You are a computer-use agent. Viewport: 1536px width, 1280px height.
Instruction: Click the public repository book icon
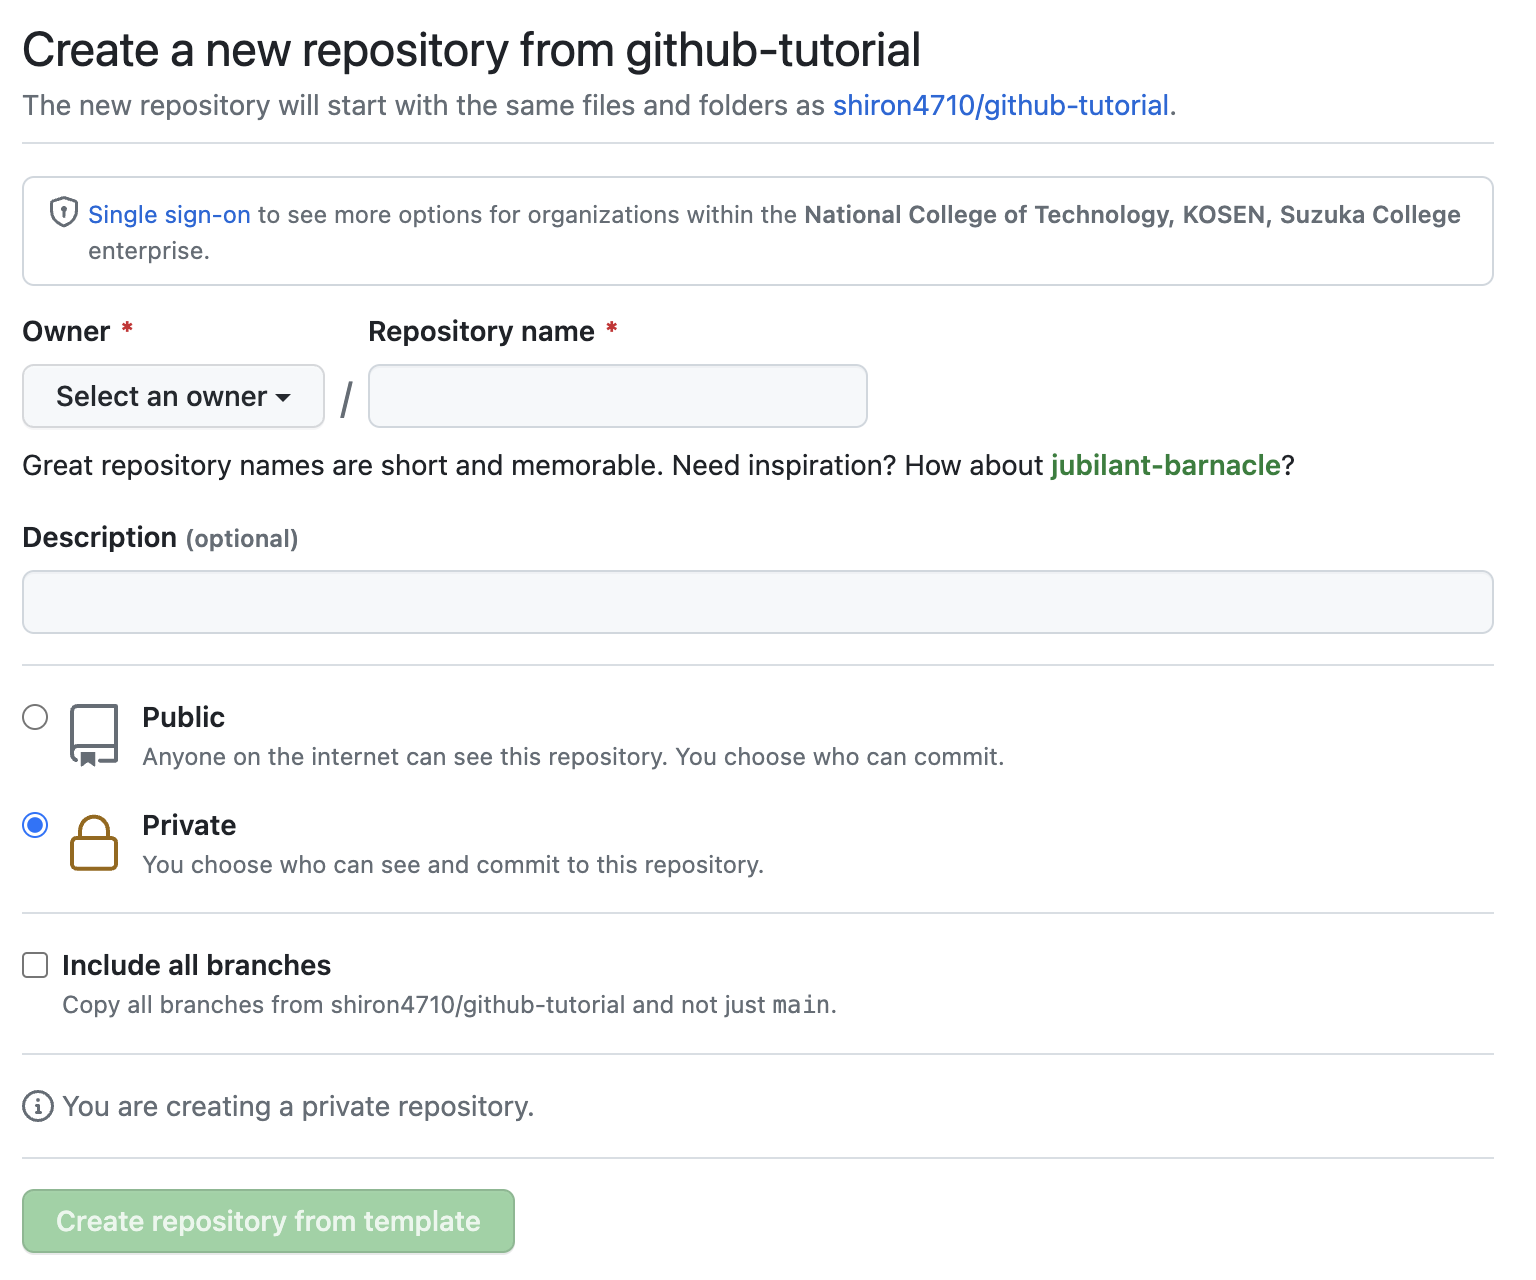coord(94,735)
